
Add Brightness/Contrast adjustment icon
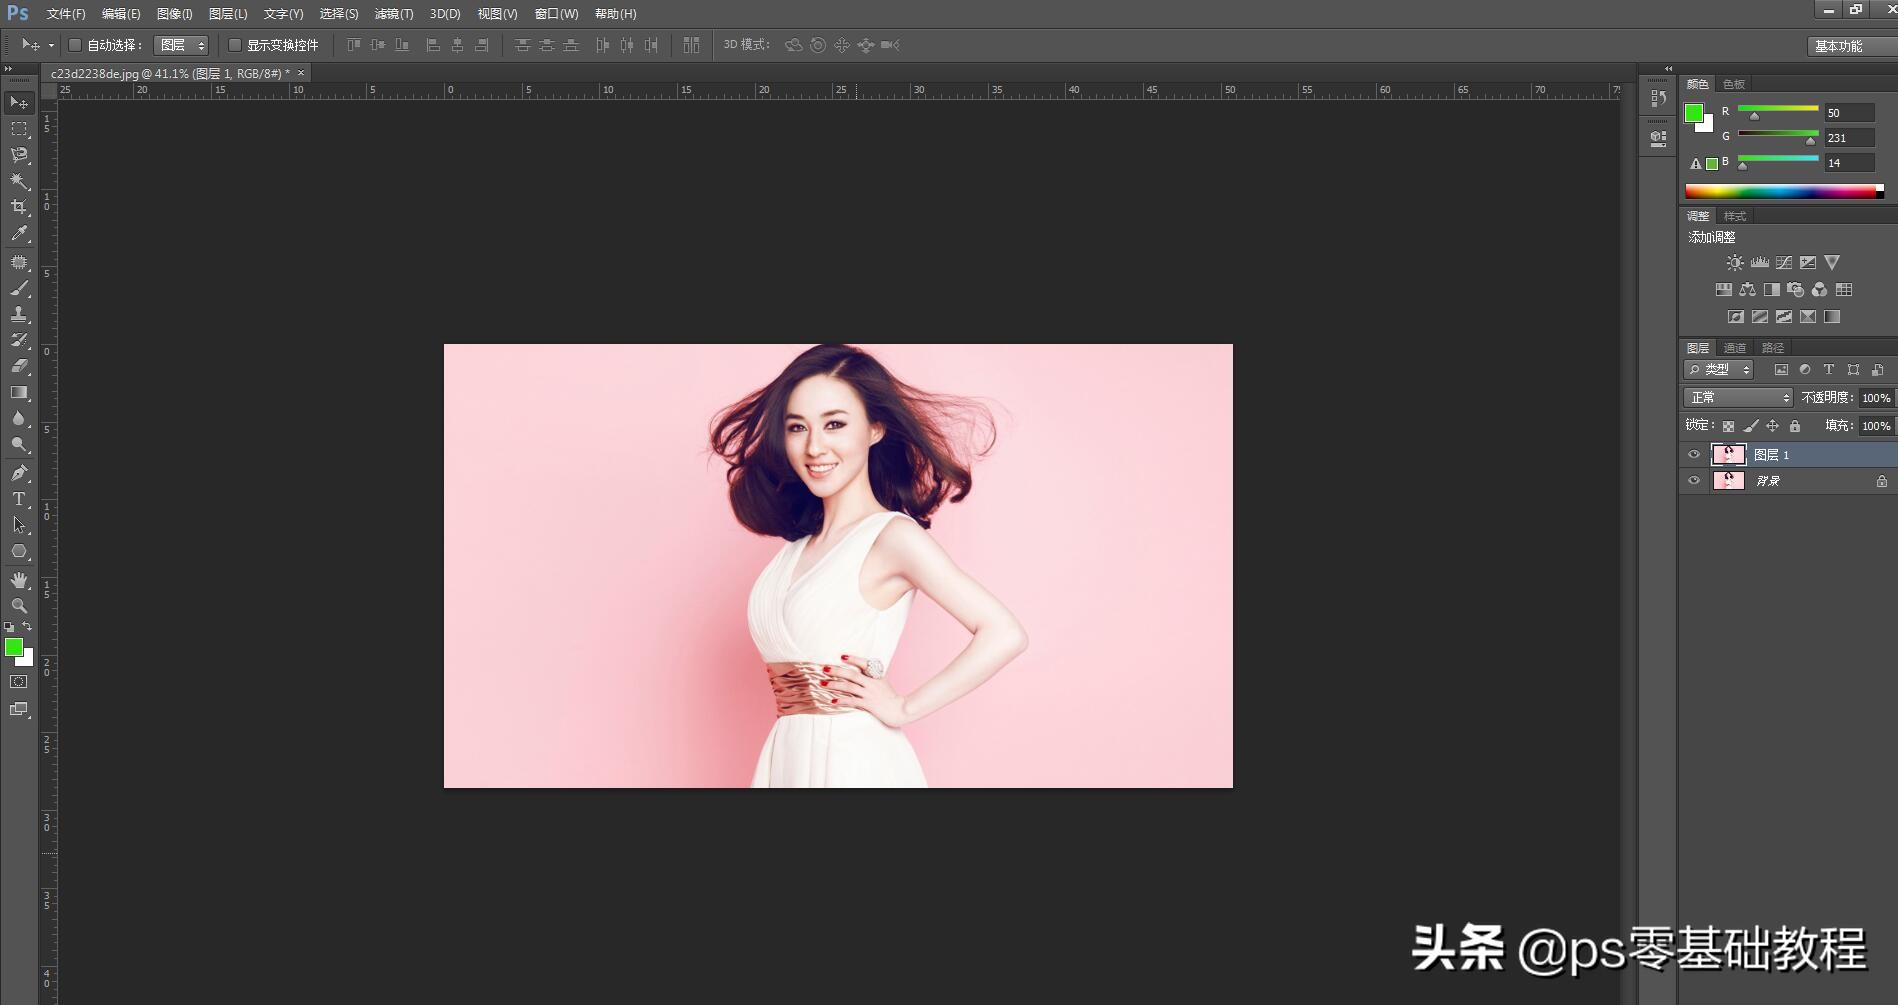click(x=1735, y=262)
